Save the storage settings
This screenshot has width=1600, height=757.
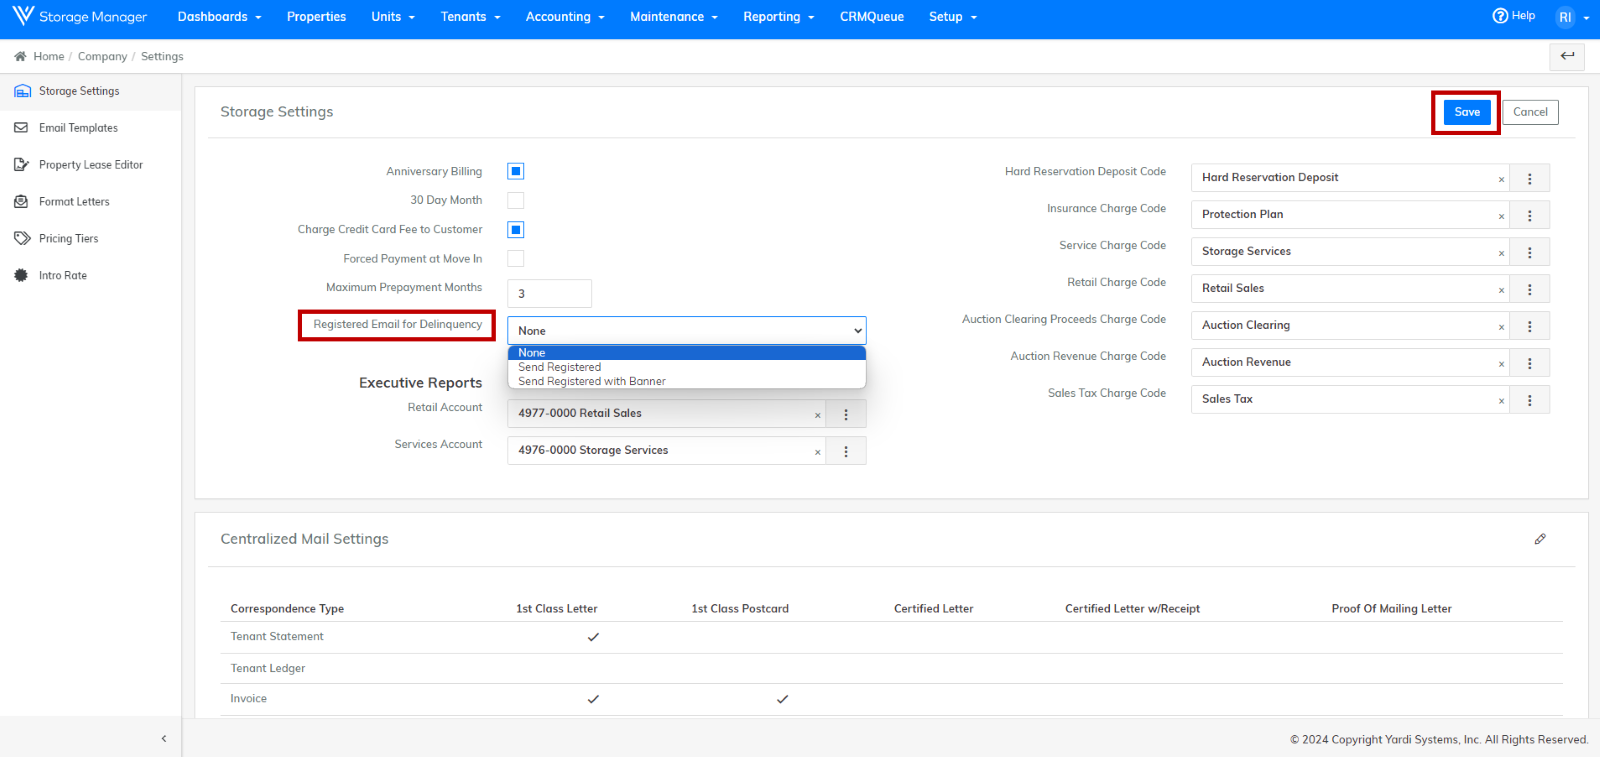click(x=1467, y=112)
